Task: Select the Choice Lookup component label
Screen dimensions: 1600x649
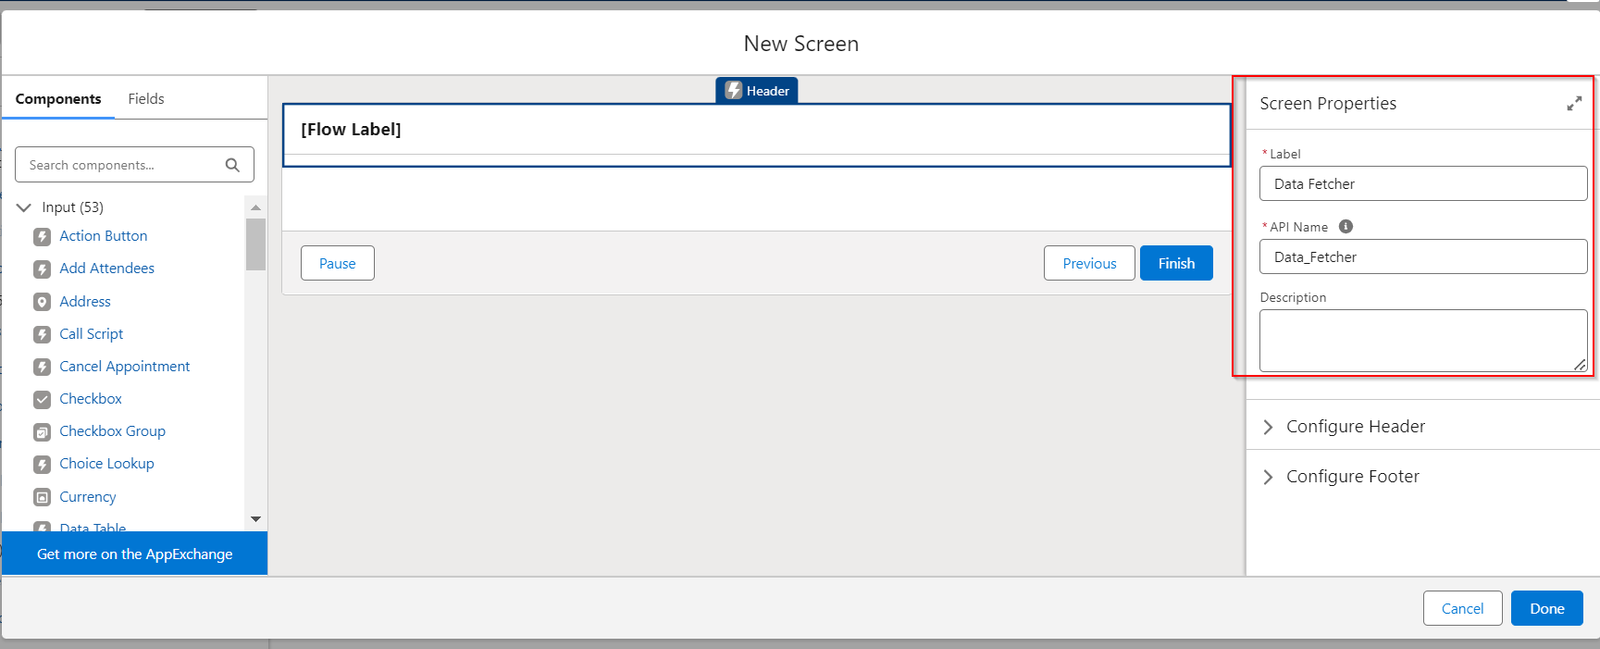Action: pos(107,464)
